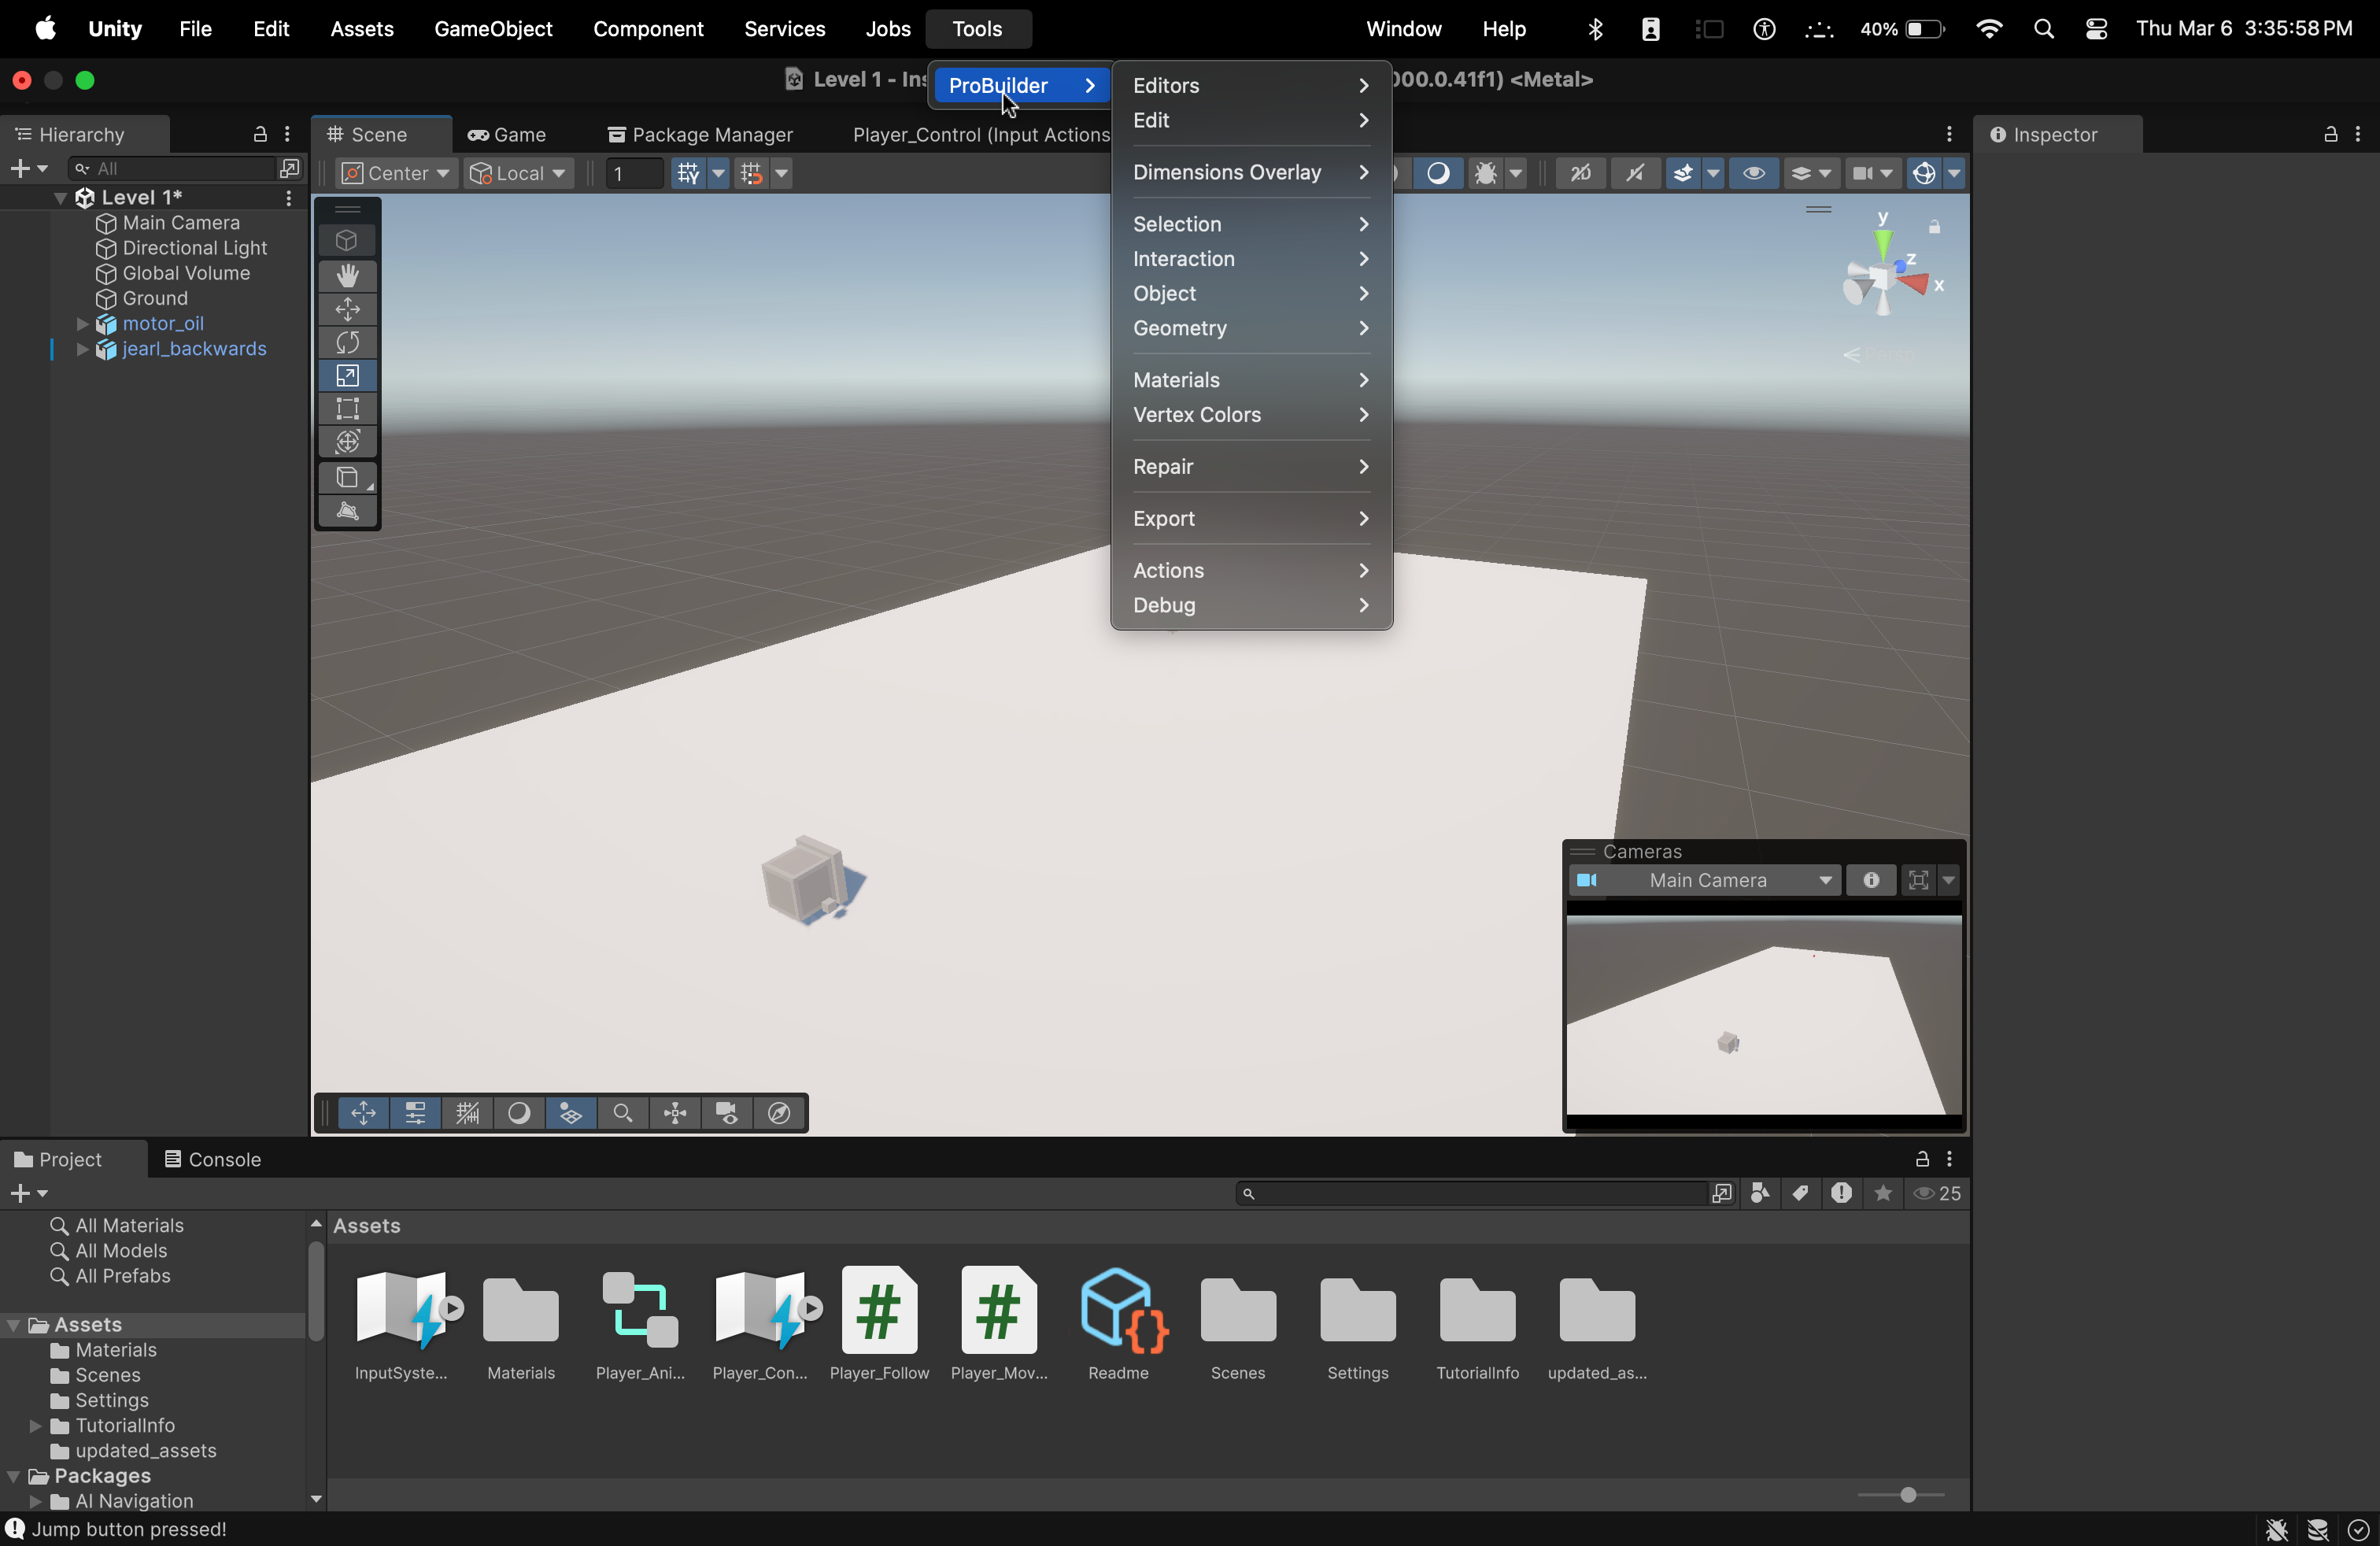Open the Center pivot dropdown
This screenshot has width=2380, height=1546.
[396, 174]
